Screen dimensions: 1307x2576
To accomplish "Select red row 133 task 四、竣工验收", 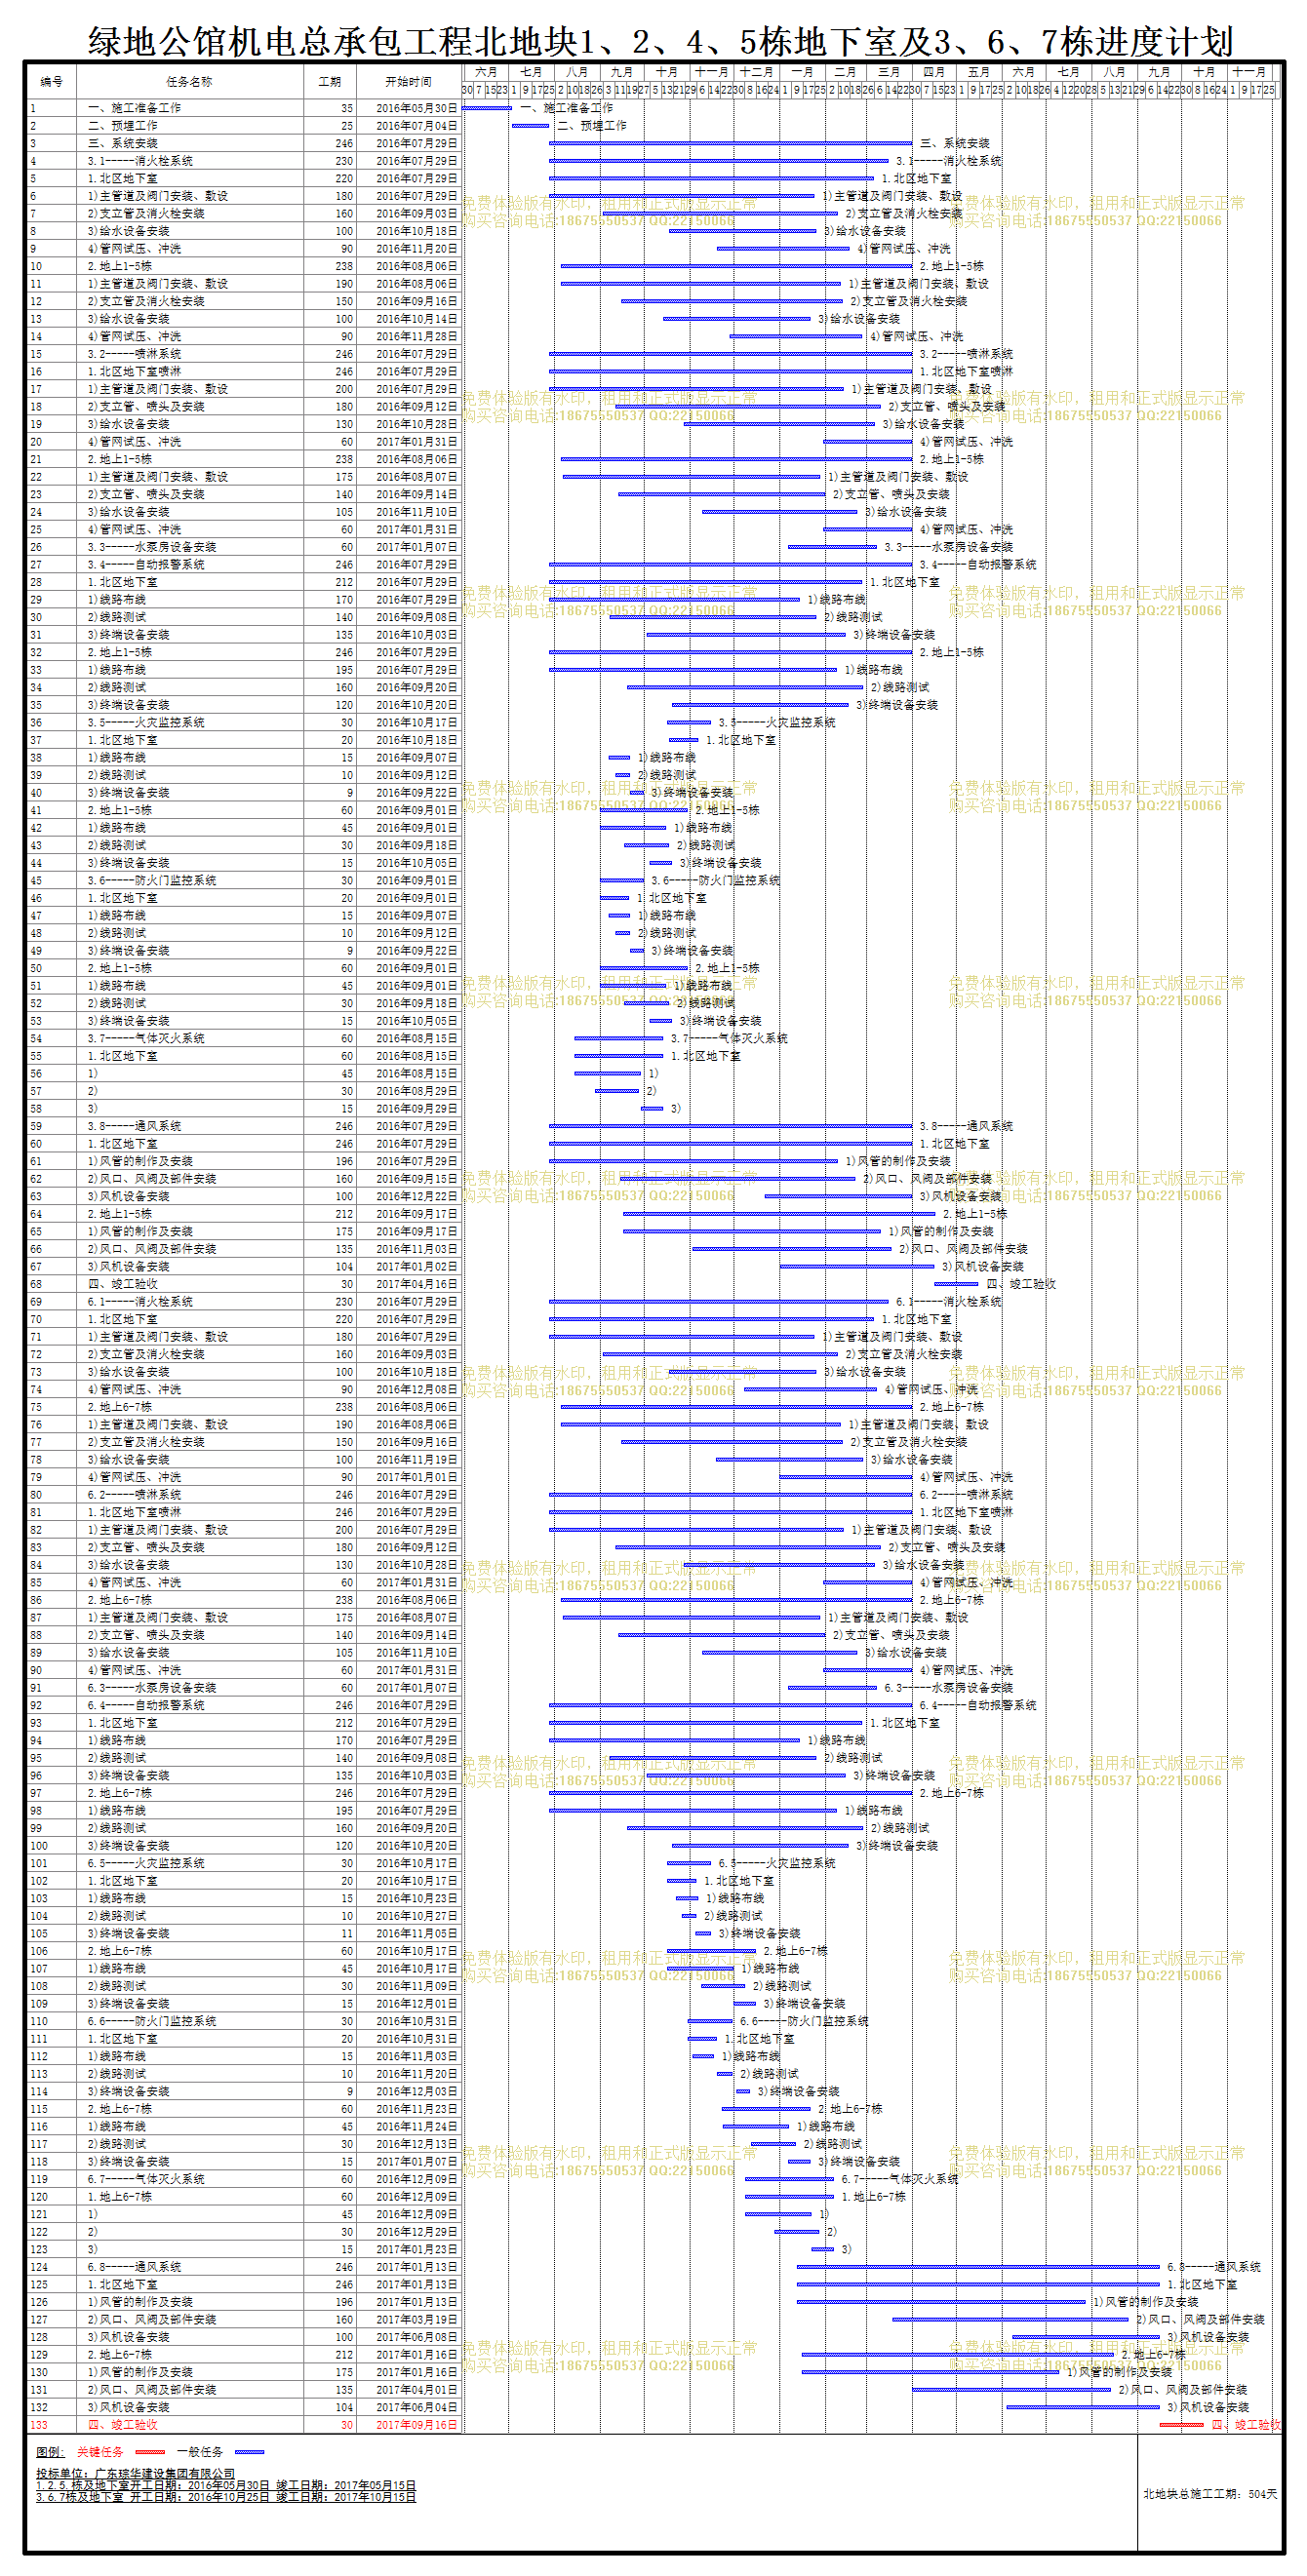I will coord(123,2425).
